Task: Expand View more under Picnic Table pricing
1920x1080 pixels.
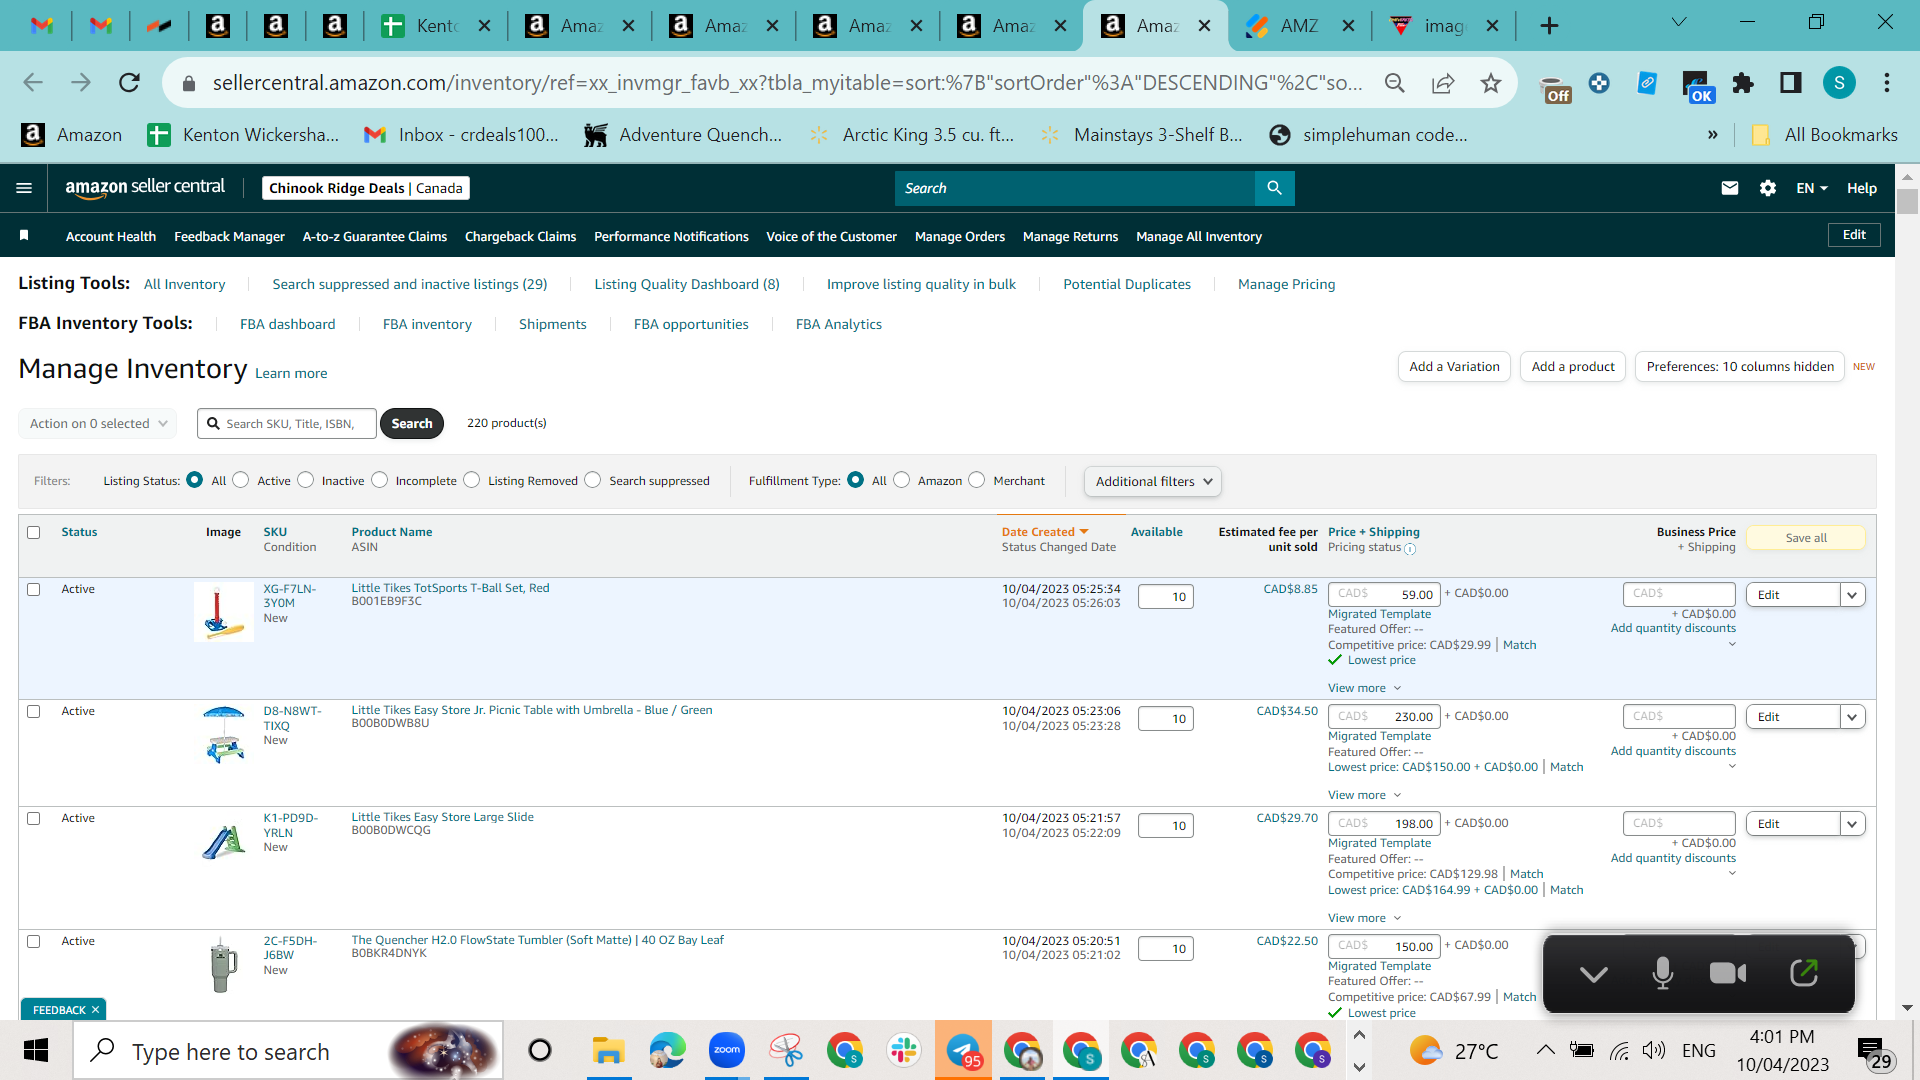Action: 1364,795
